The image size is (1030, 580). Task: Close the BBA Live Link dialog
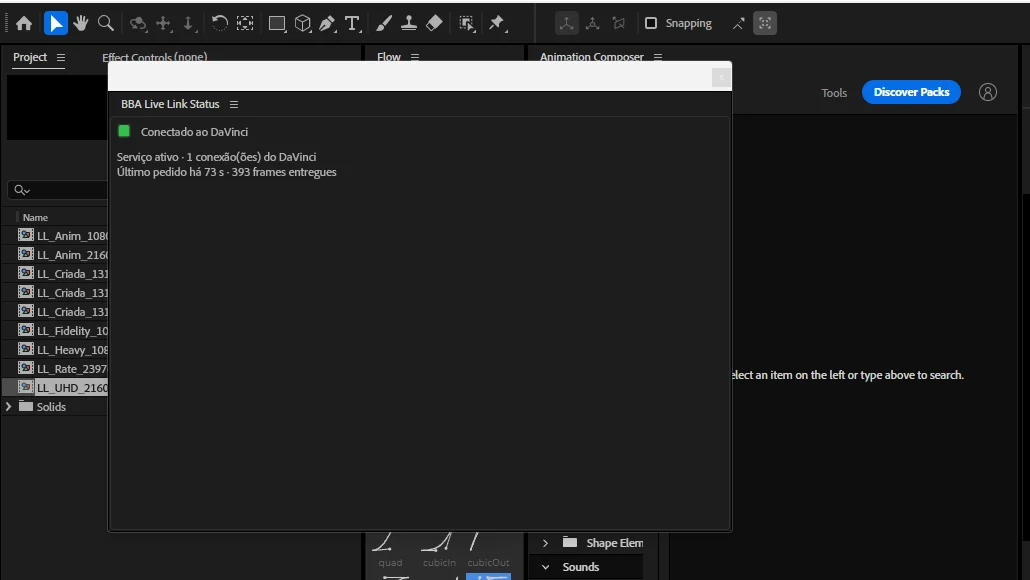721,78
